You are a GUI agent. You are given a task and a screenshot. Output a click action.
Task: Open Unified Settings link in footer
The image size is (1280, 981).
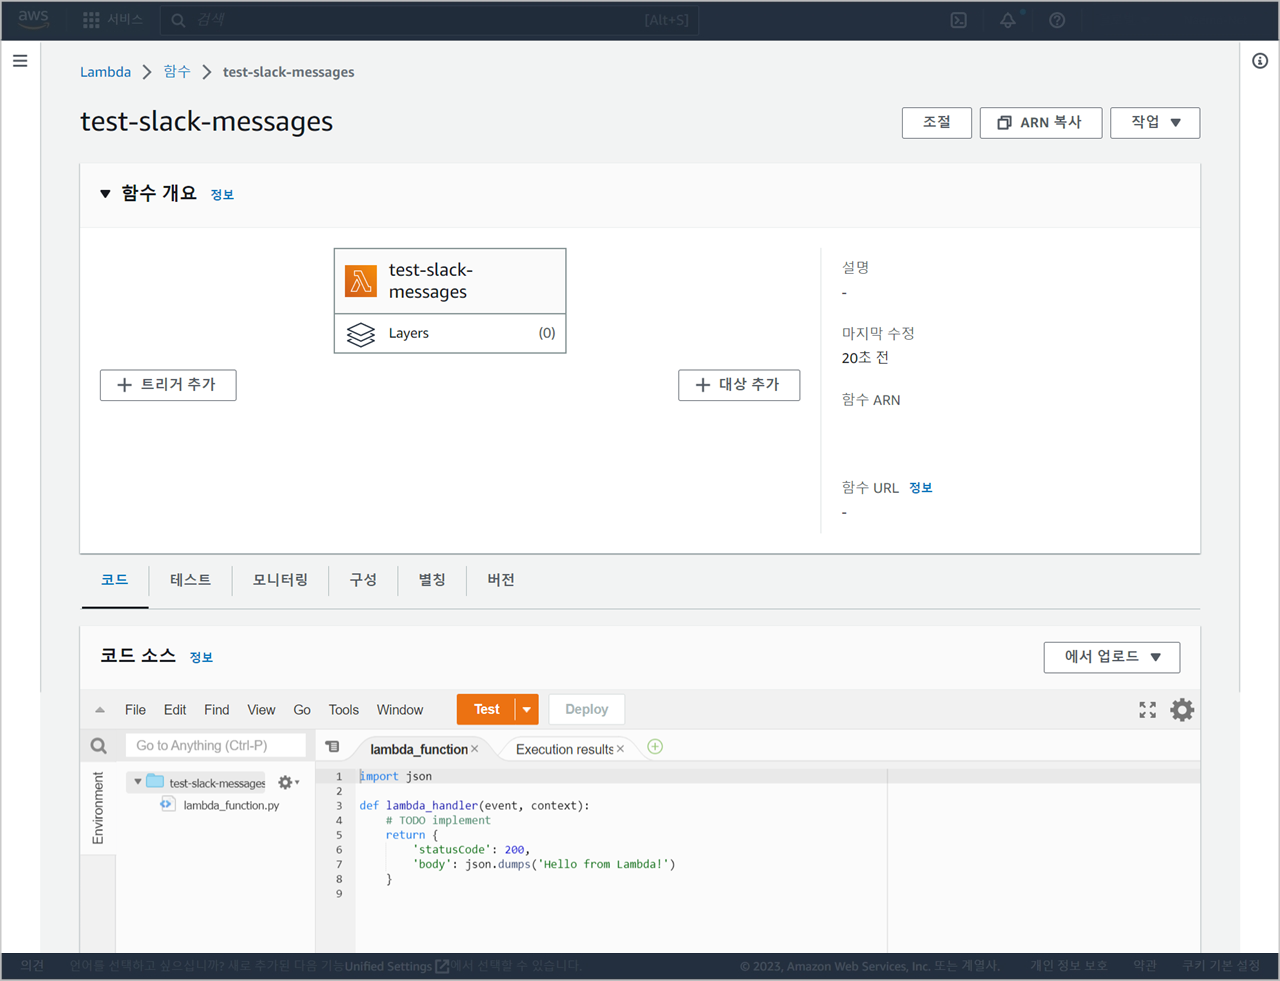pyautogui.click(x=397, y=966)
